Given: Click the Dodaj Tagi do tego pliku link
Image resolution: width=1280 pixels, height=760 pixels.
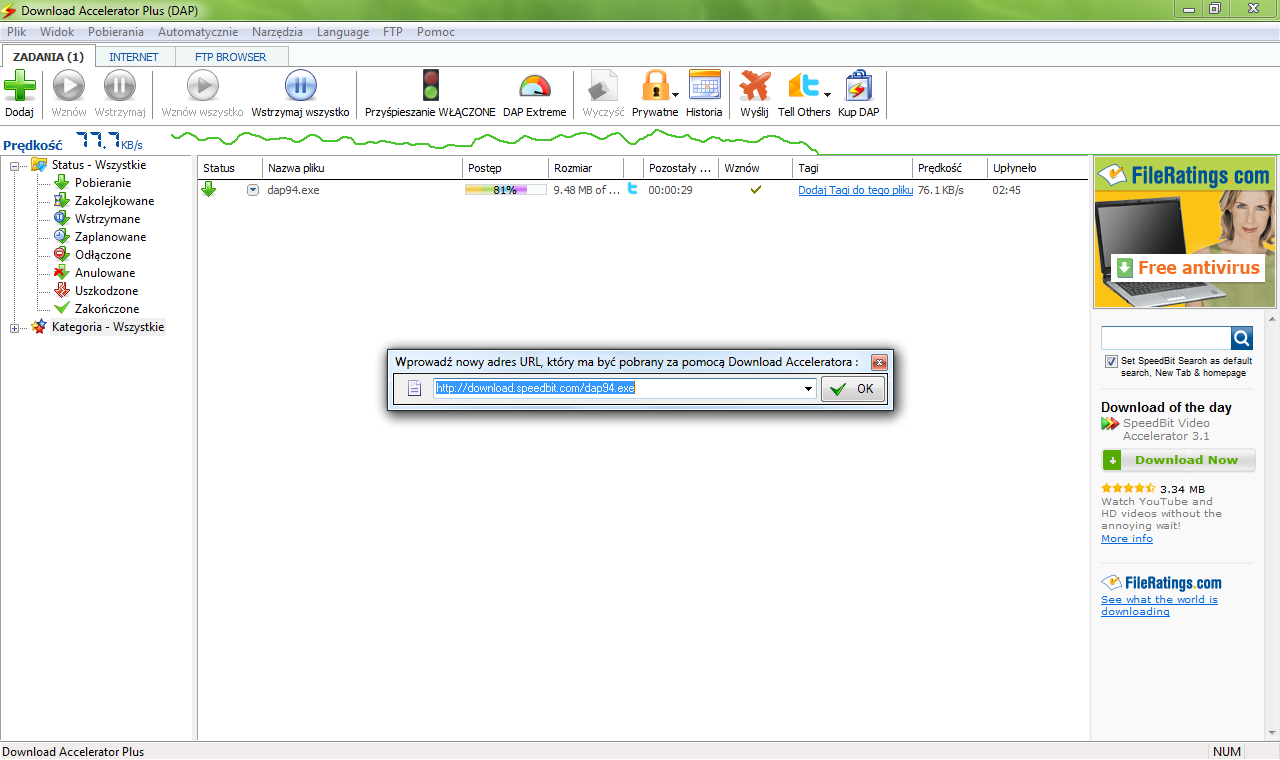Looking at the screenshot, I should point(855,190).
